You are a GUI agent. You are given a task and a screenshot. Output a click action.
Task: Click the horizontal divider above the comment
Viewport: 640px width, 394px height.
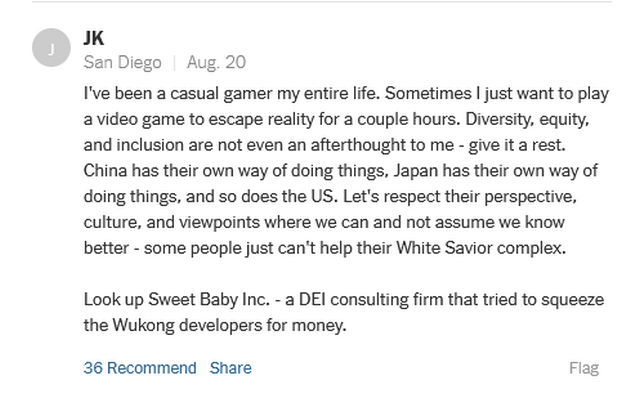[322, 2]
